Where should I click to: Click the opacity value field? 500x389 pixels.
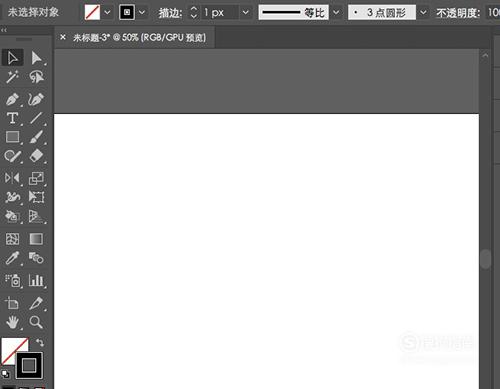(493, 13)
